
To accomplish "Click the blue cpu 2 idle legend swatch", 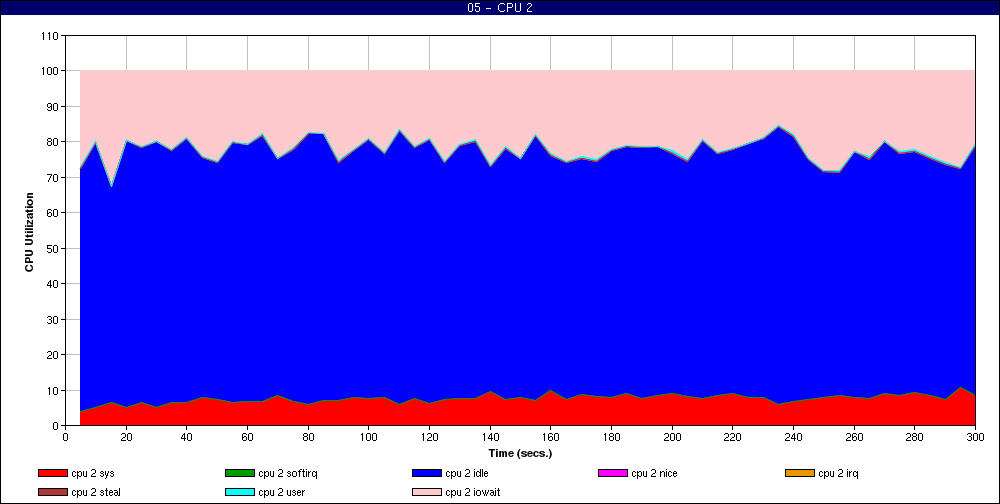I will [427, 473].
